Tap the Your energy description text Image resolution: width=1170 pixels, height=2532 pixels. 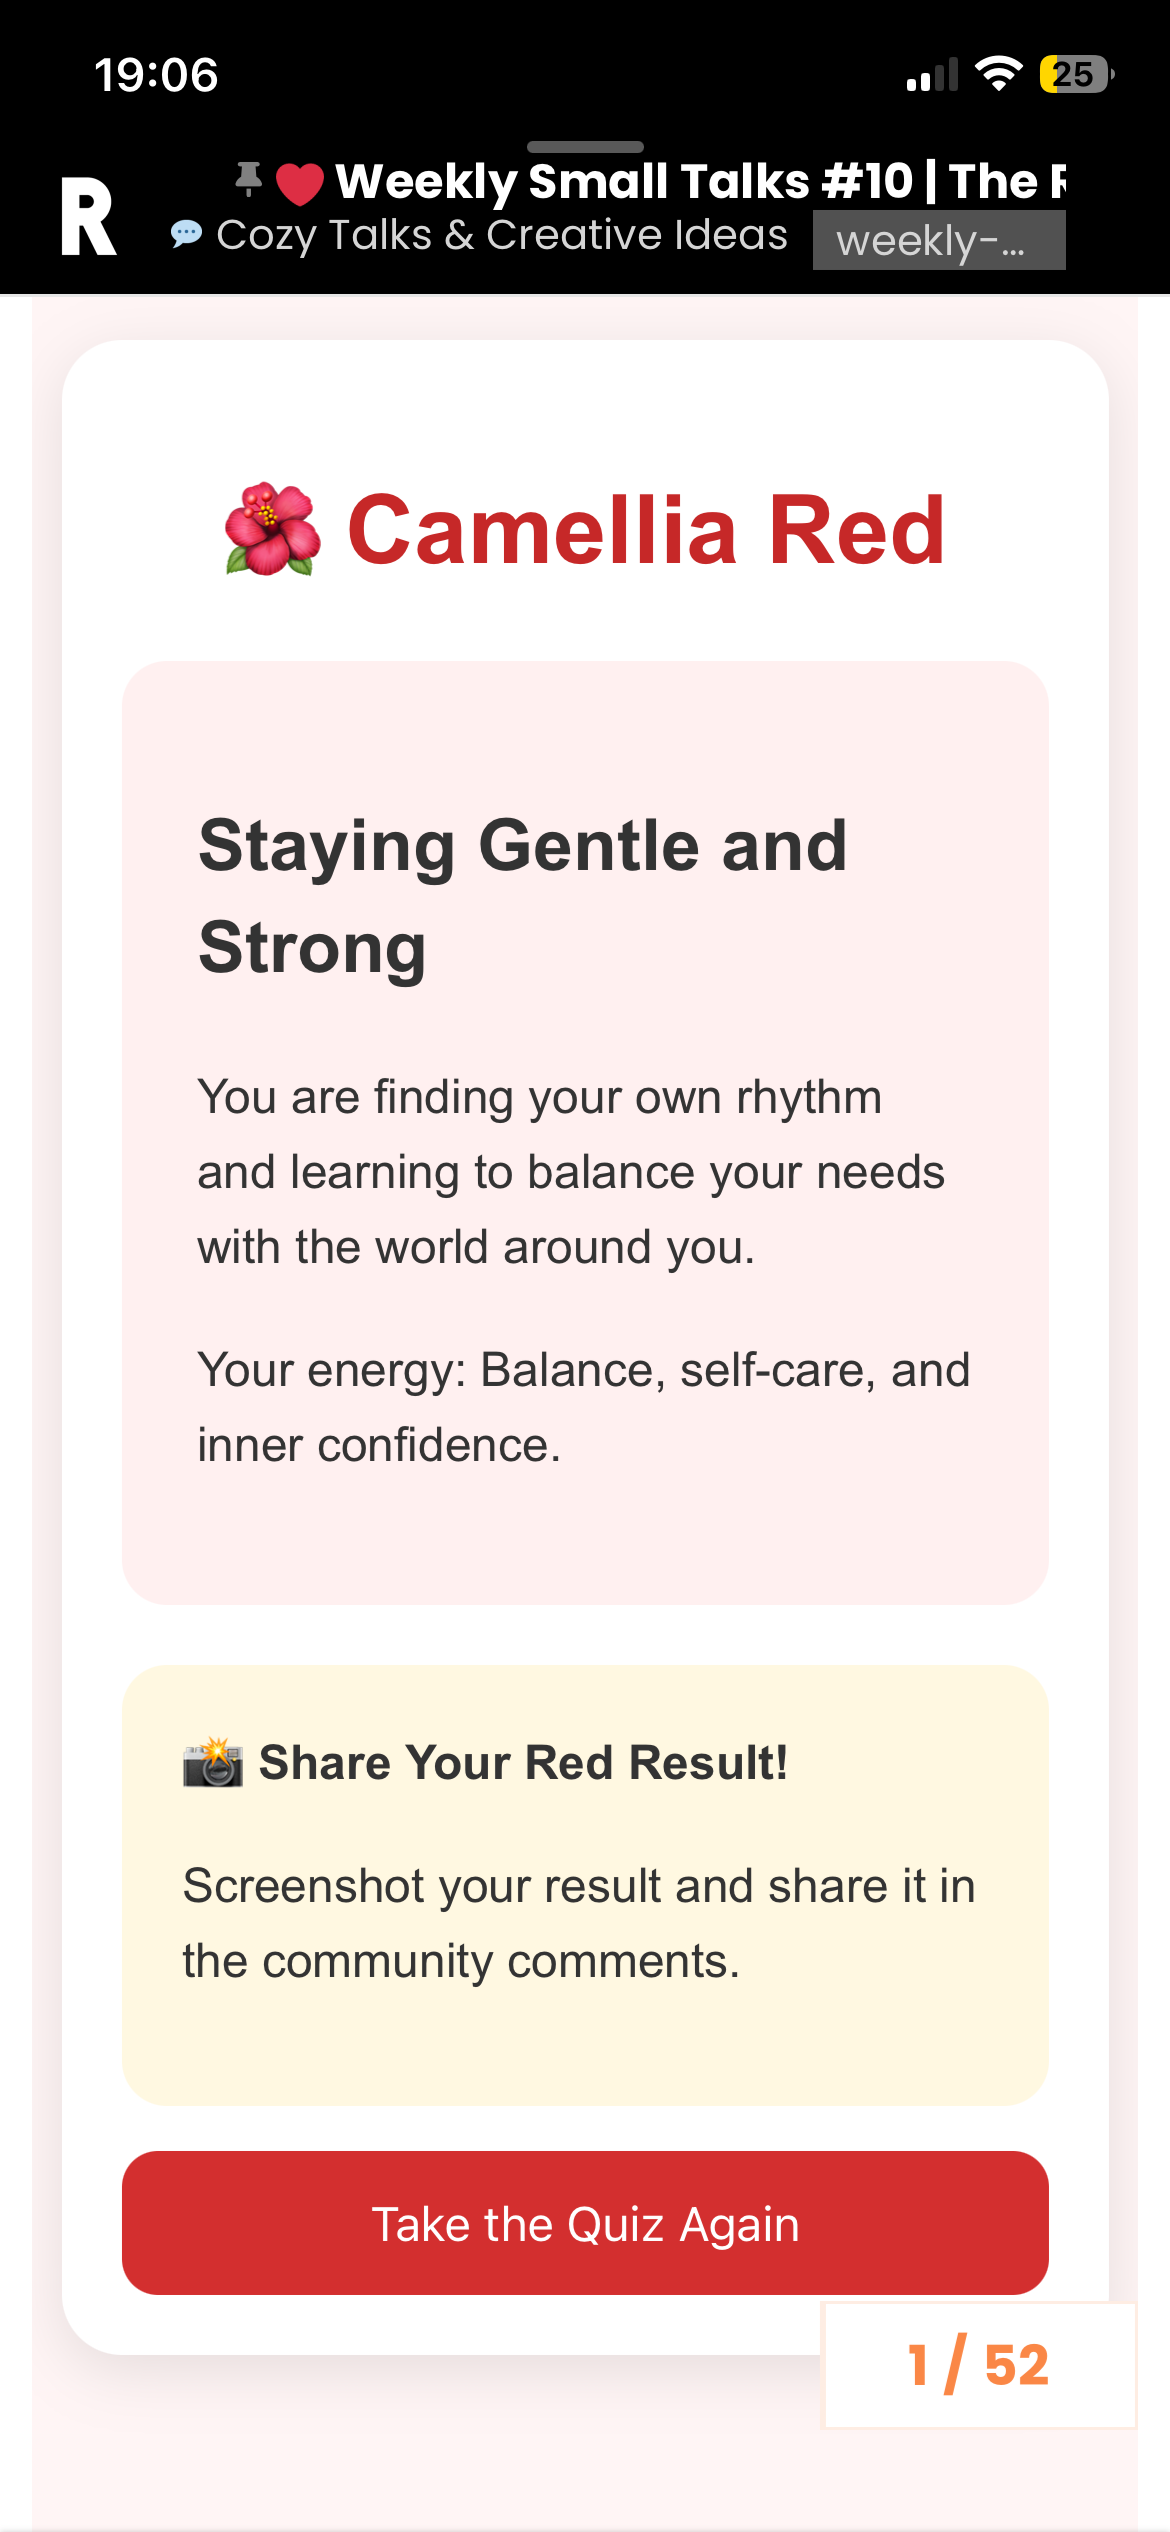(584, 1407)
